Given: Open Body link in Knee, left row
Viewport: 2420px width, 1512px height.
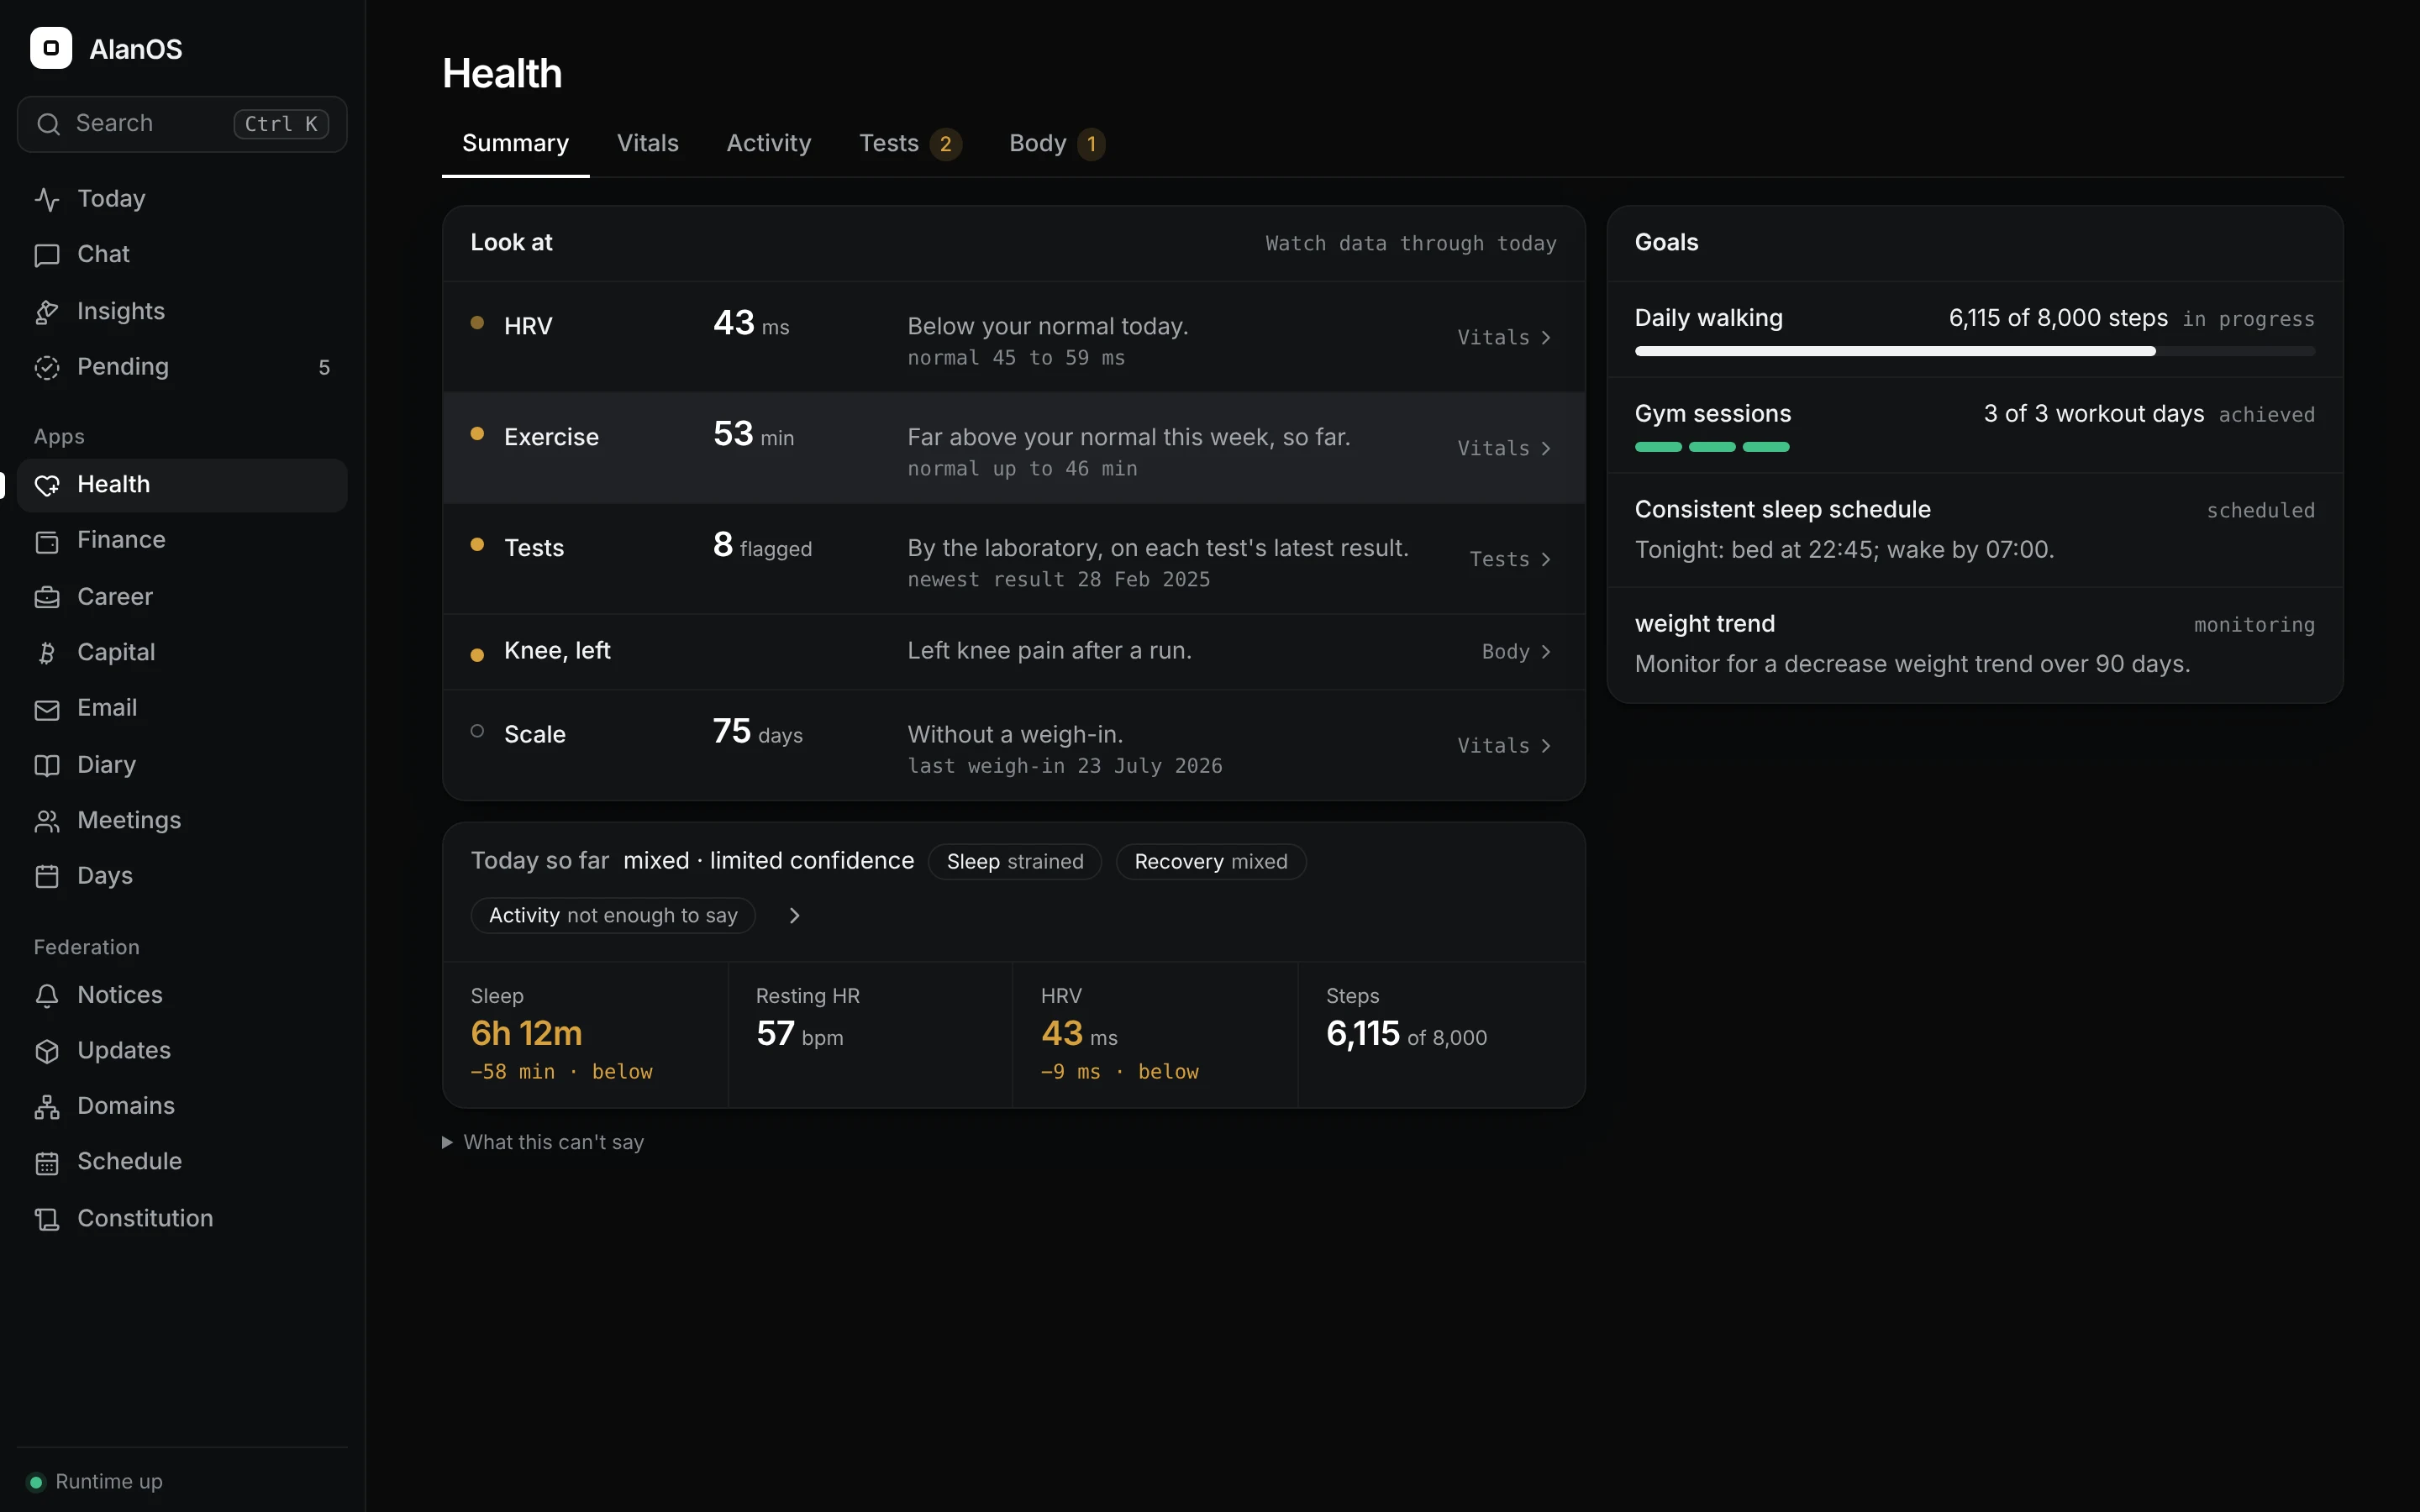Looking at the screenshot, I should tap(1516, 651).
